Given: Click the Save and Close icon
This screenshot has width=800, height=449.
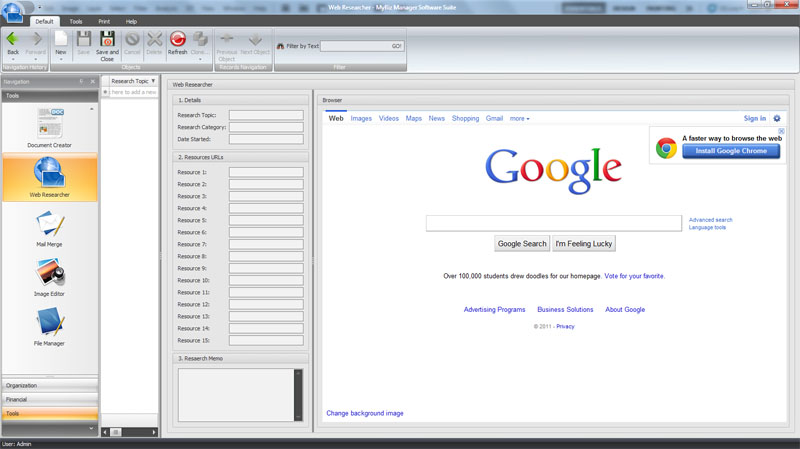Looking at the screenshot, I should click(x=107, y=39).
